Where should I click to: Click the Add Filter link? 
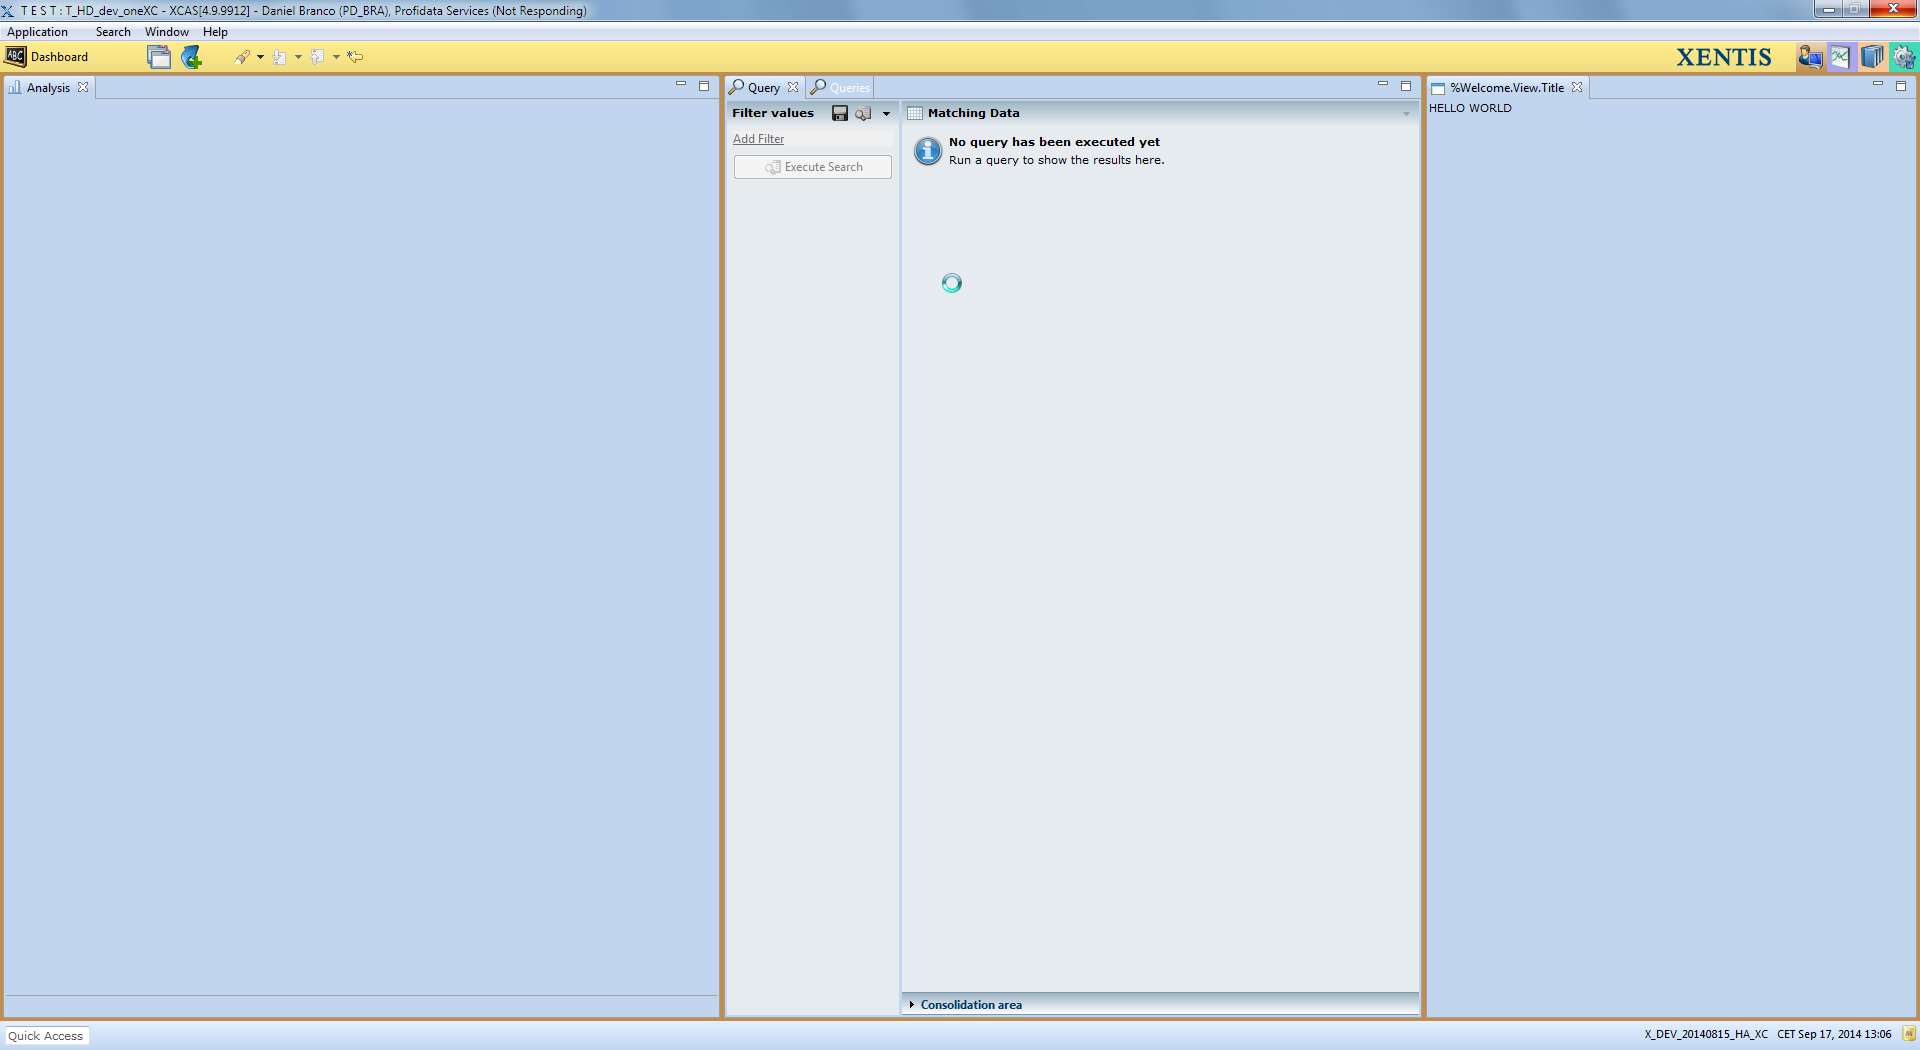pyautogui.click(x=758, y=139)
